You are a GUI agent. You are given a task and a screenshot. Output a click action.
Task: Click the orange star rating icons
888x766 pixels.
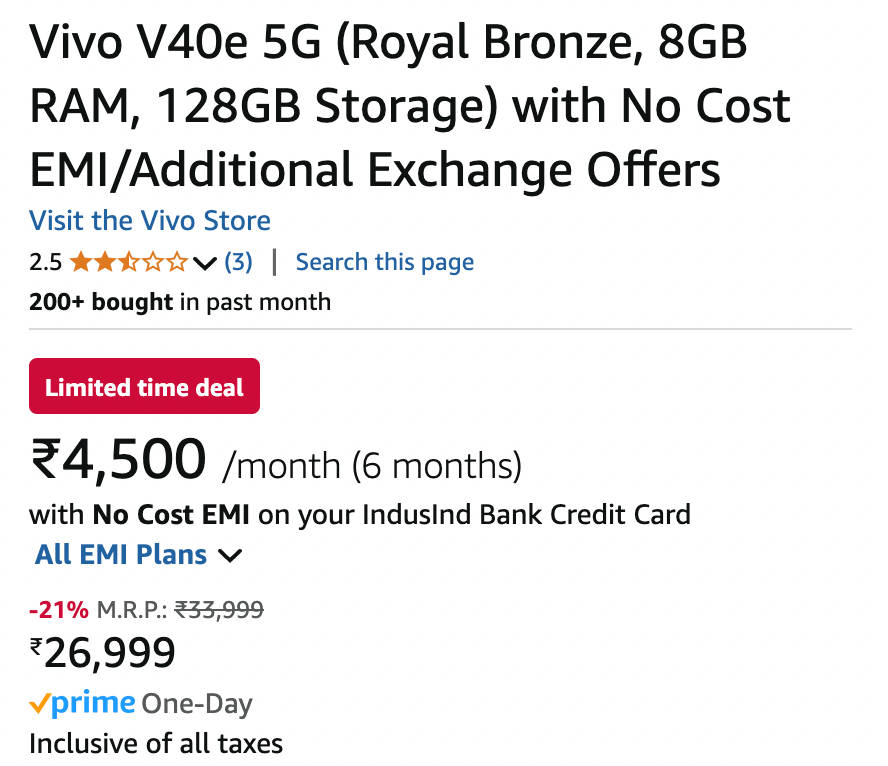(128, 263)
